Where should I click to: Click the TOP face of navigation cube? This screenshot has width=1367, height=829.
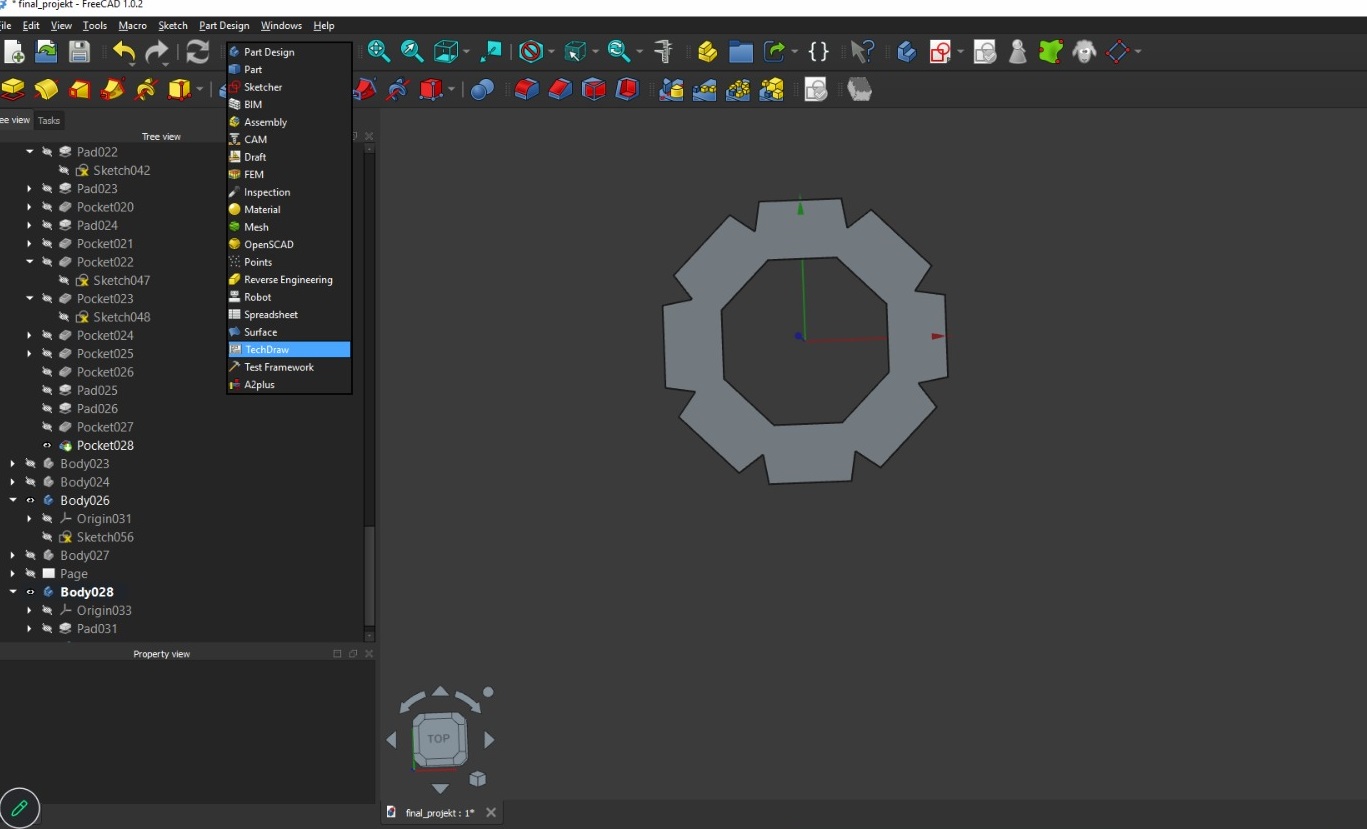coord(439,739)
